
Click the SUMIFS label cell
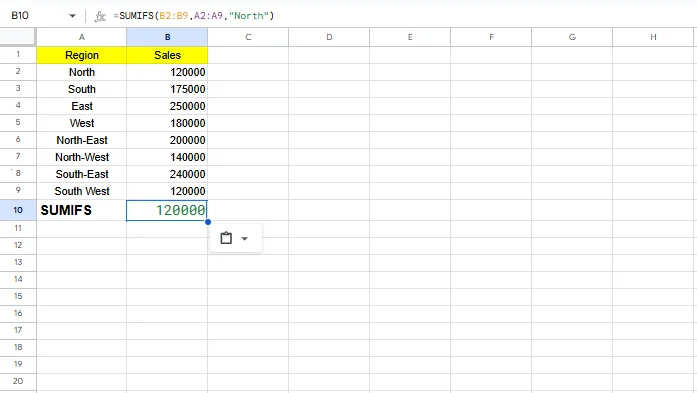(82, 210)
